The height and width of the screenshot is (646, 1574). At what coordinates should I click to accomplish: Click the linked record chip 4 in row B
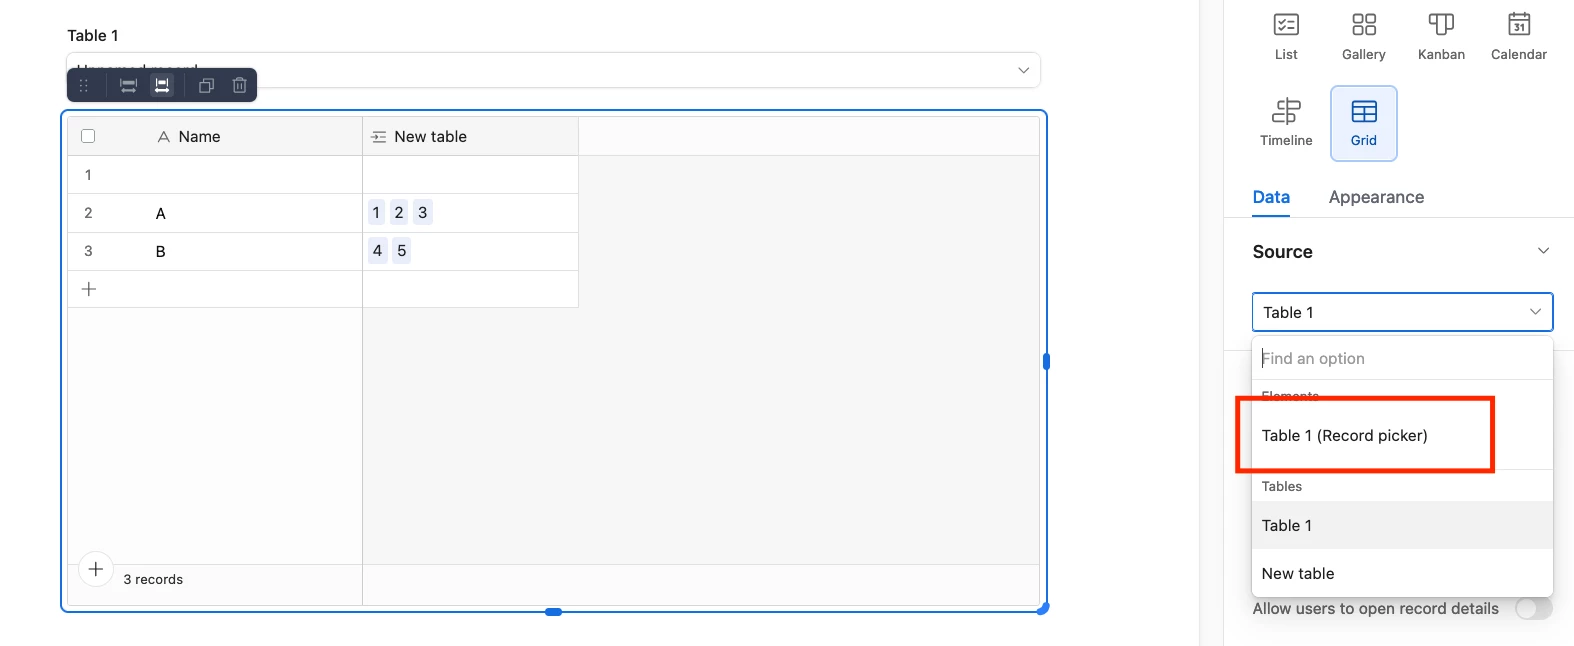[377, 250]
